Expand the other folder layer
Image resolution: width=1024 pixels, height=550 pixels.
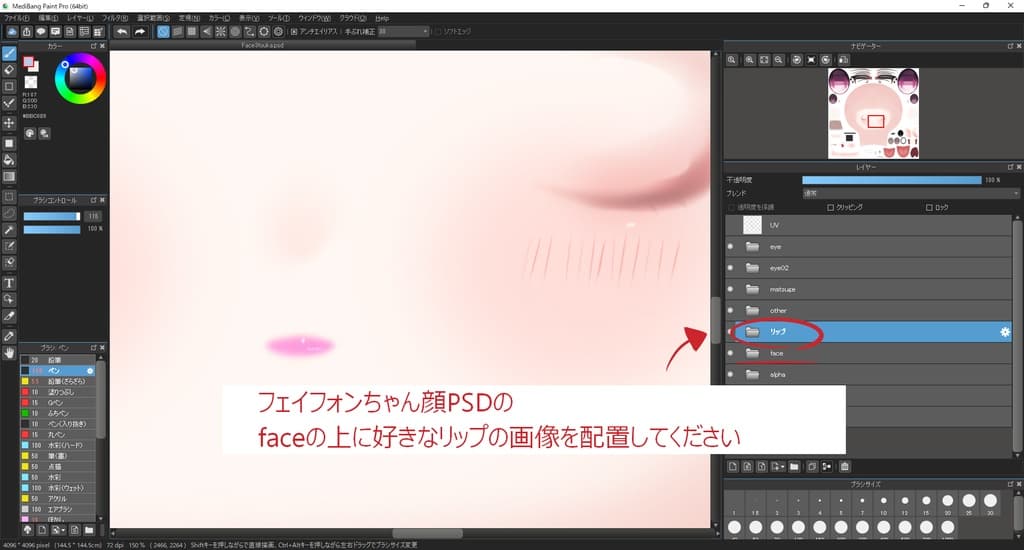click(x=752, y=310)
